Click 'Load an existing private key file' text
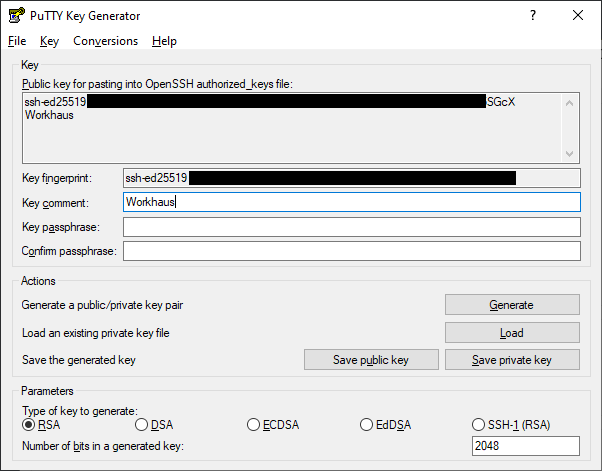The image size is (602, 471). point(96,333)
